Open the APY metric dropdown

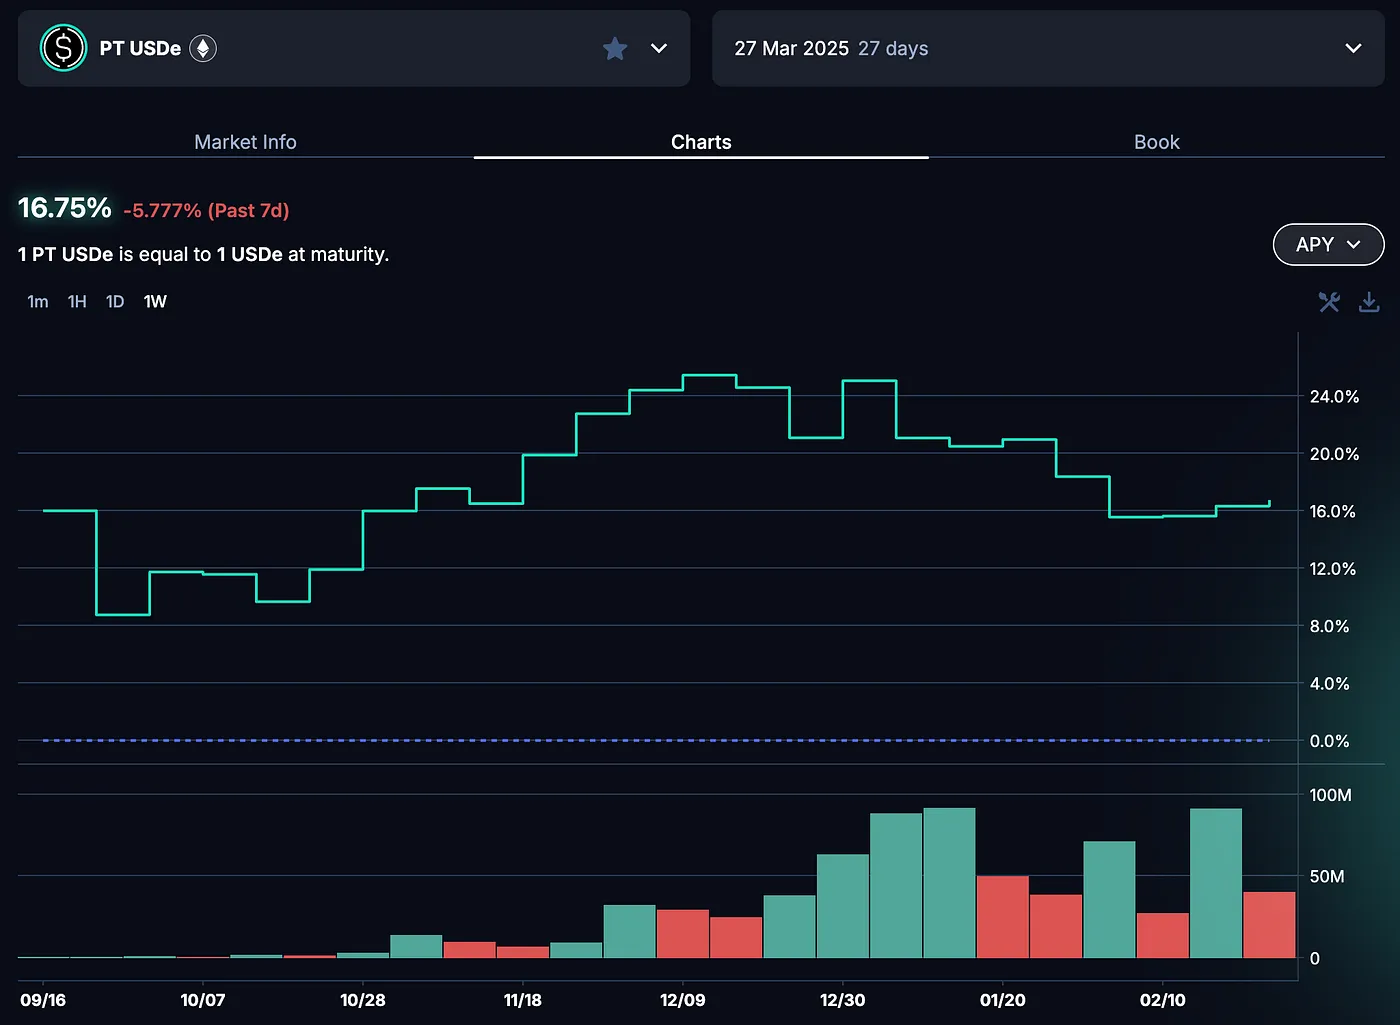[1327, 244]
